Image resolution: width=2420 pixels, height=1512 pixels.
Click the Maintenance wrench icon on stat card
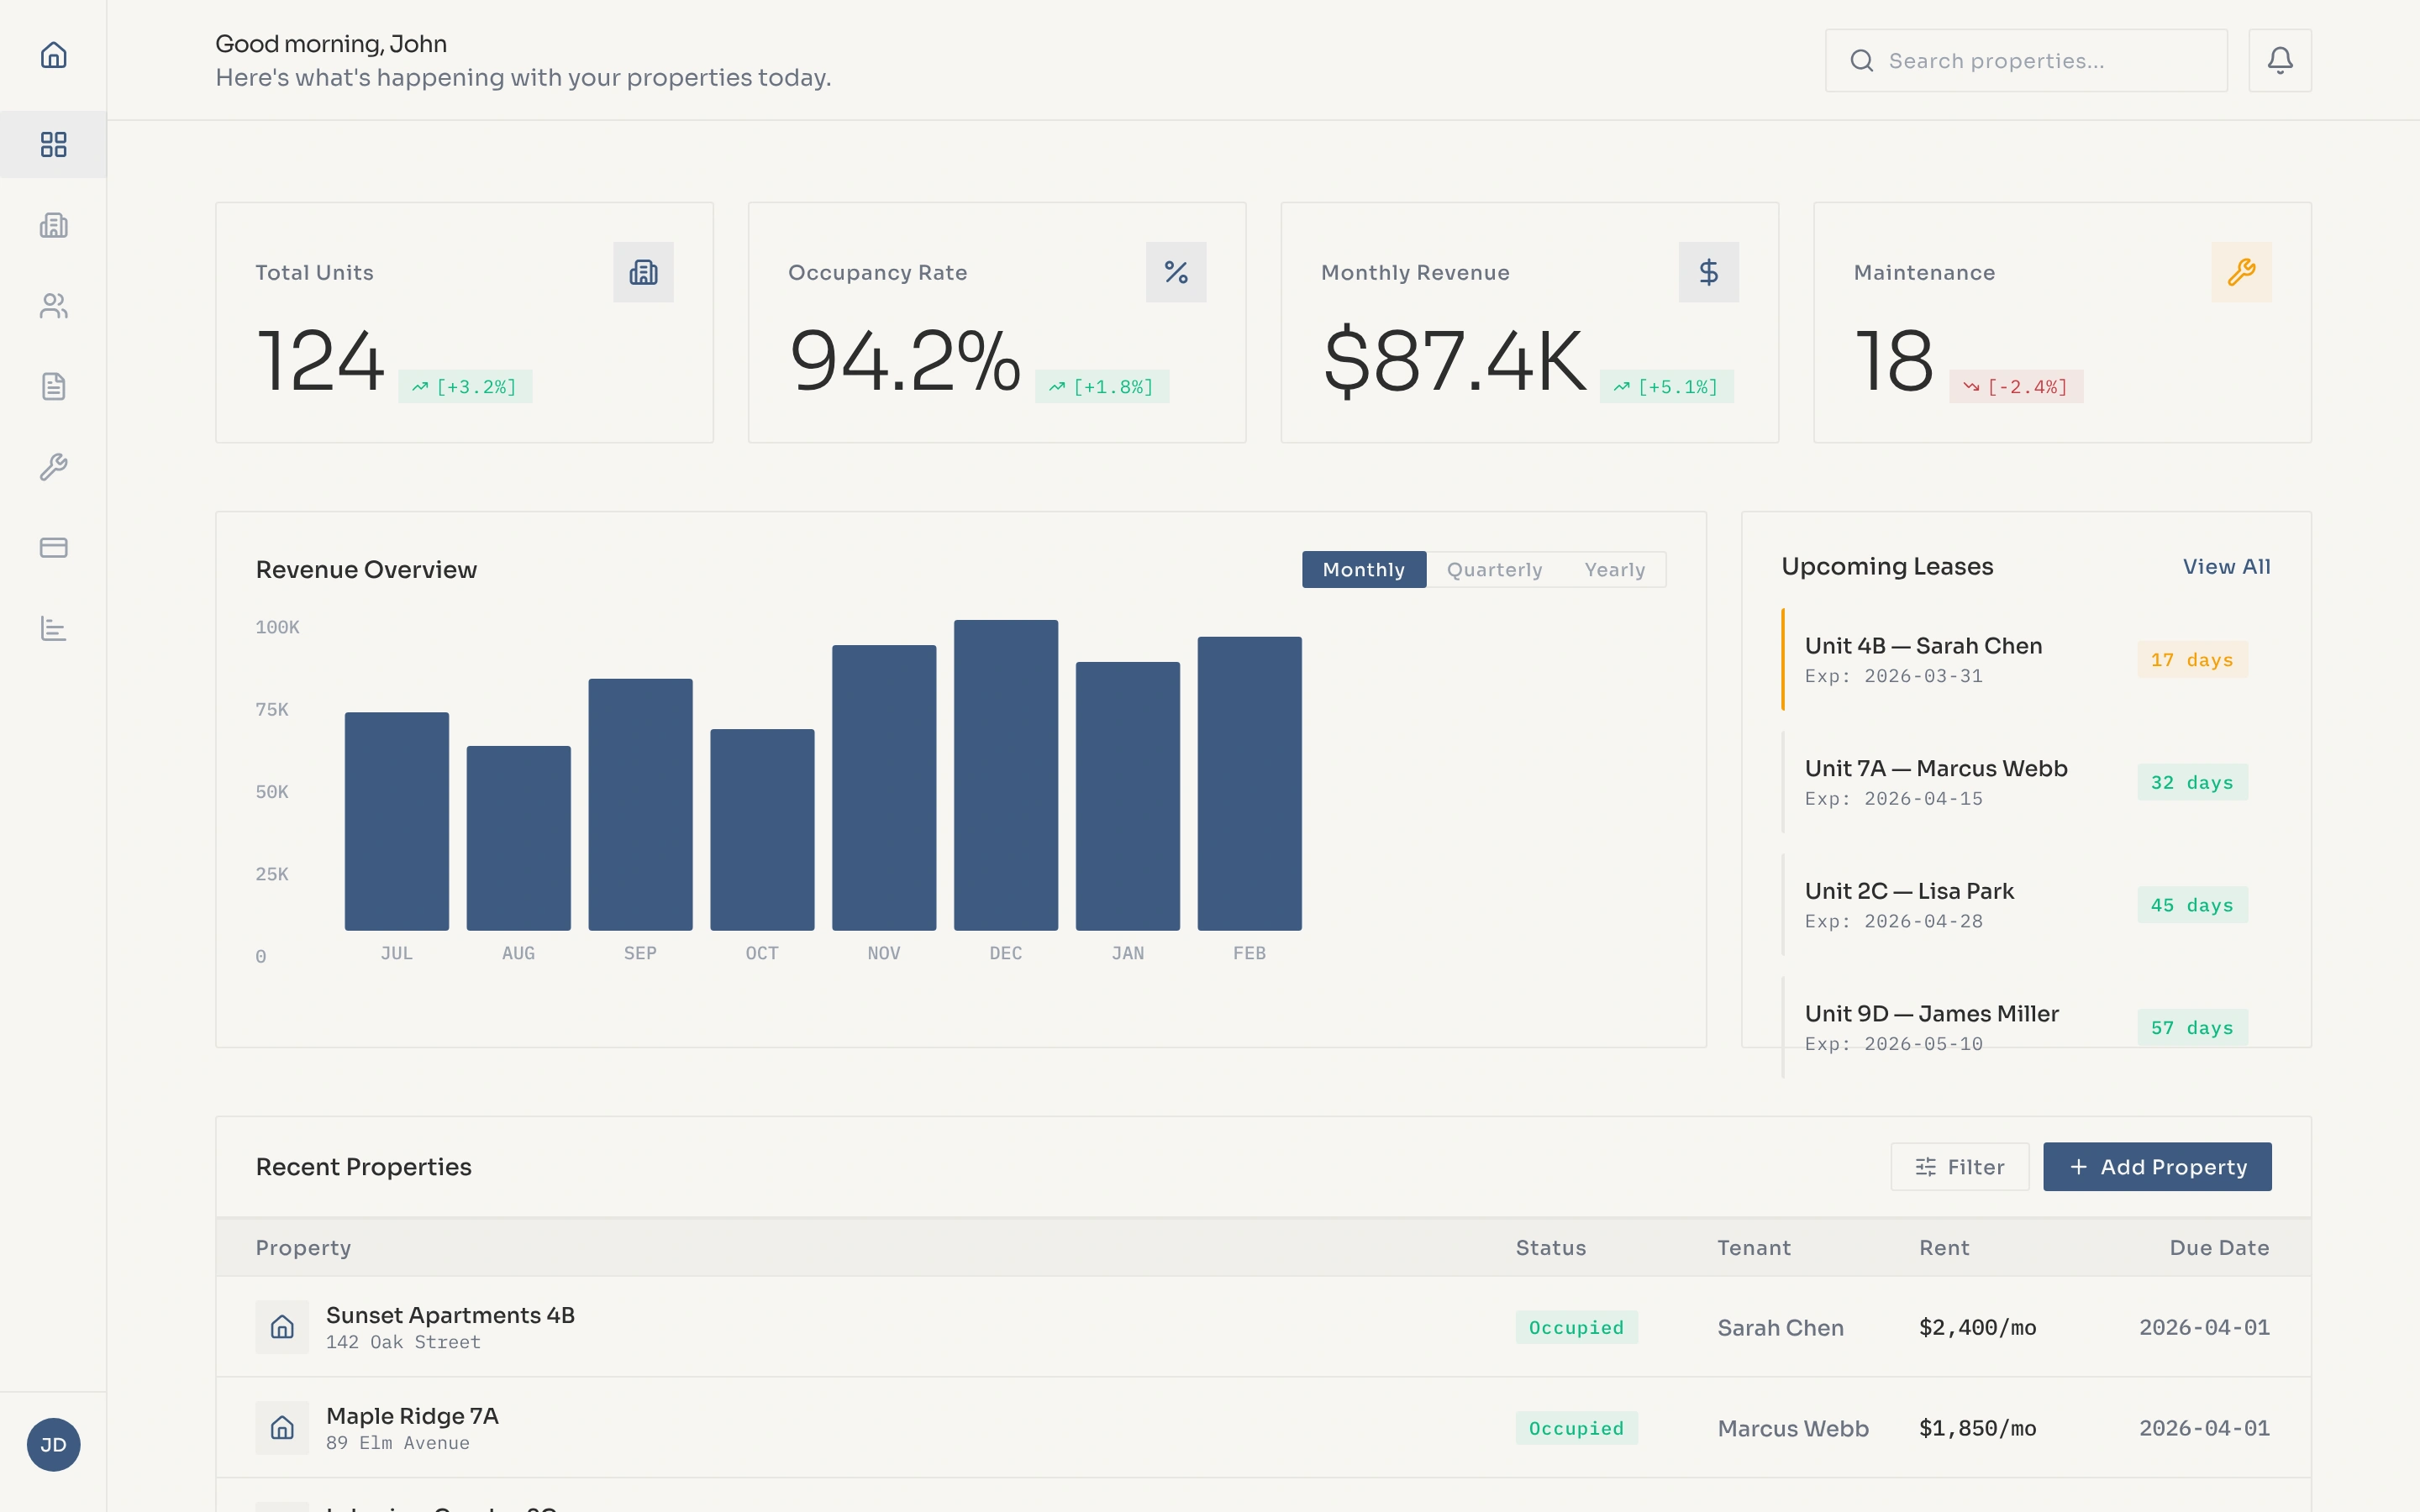(2242, 271)
